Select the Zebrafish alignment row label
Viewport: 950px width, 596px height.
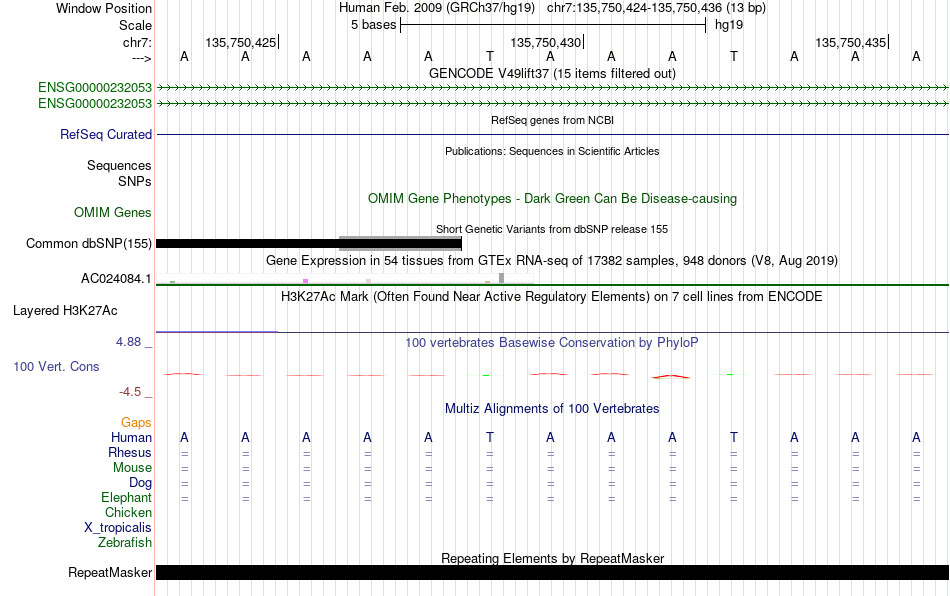pos(125,542)
